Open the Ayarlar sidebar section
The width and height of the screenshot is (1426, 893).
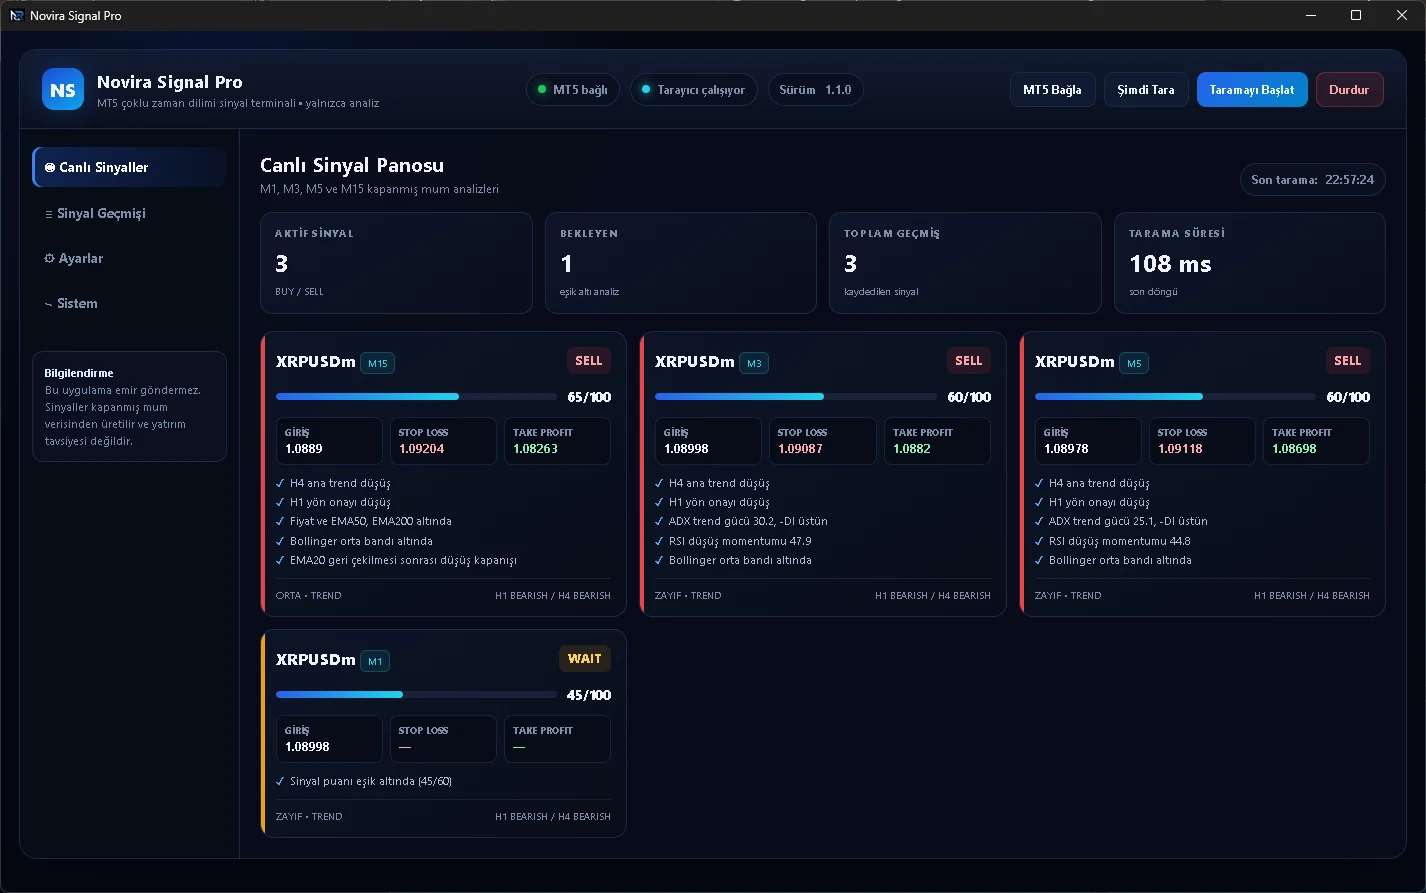click(130, 258)
